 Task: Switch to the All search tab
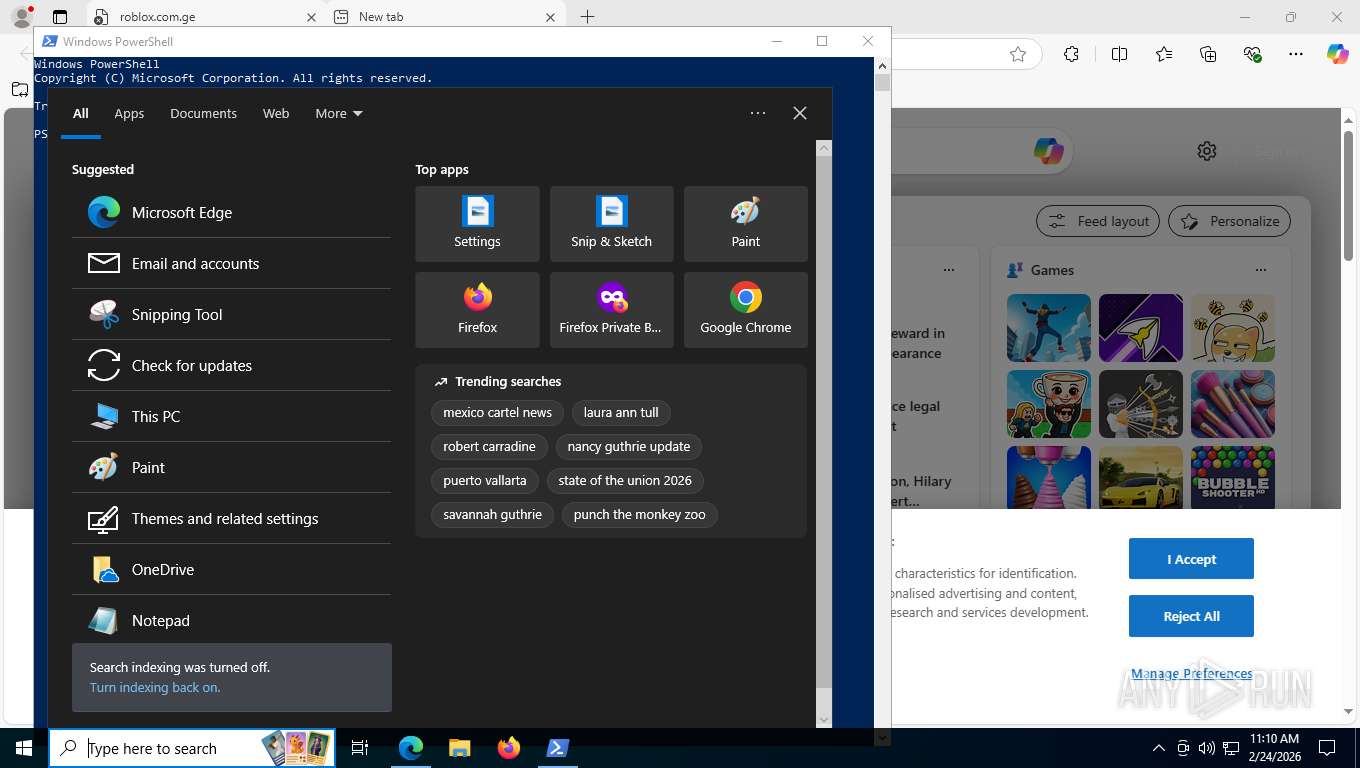[x=81, y=113]
